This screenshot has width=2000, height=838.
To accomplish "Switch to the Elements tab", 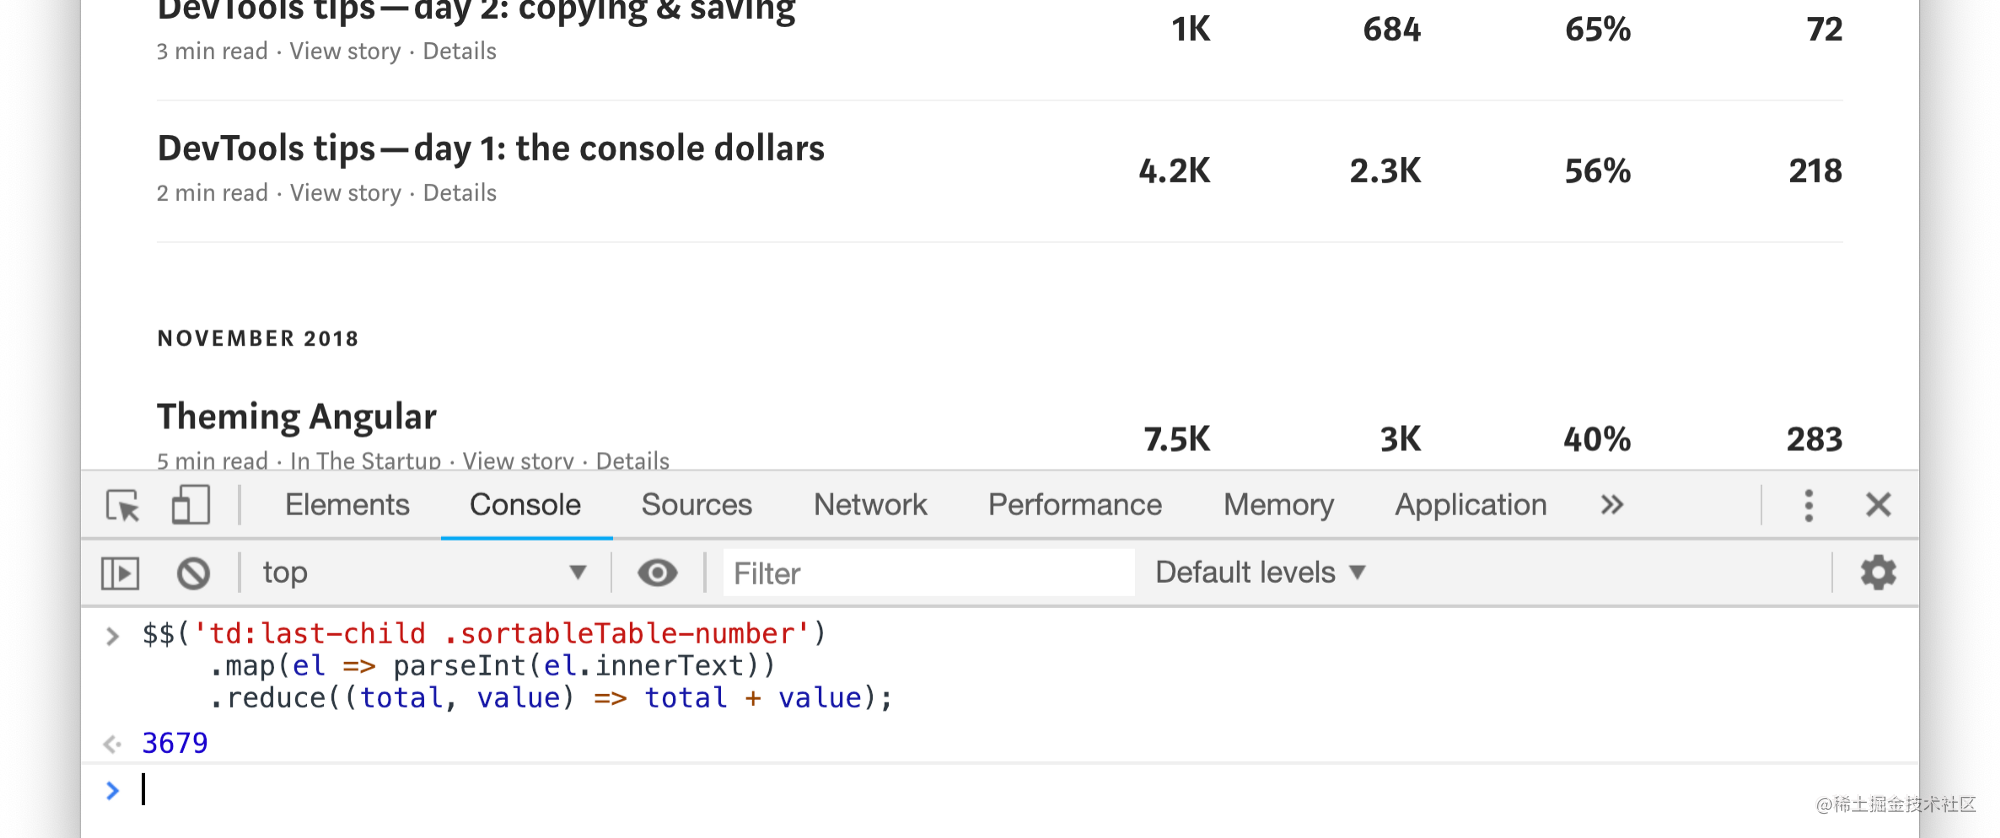I will click(x=347, y=505).
